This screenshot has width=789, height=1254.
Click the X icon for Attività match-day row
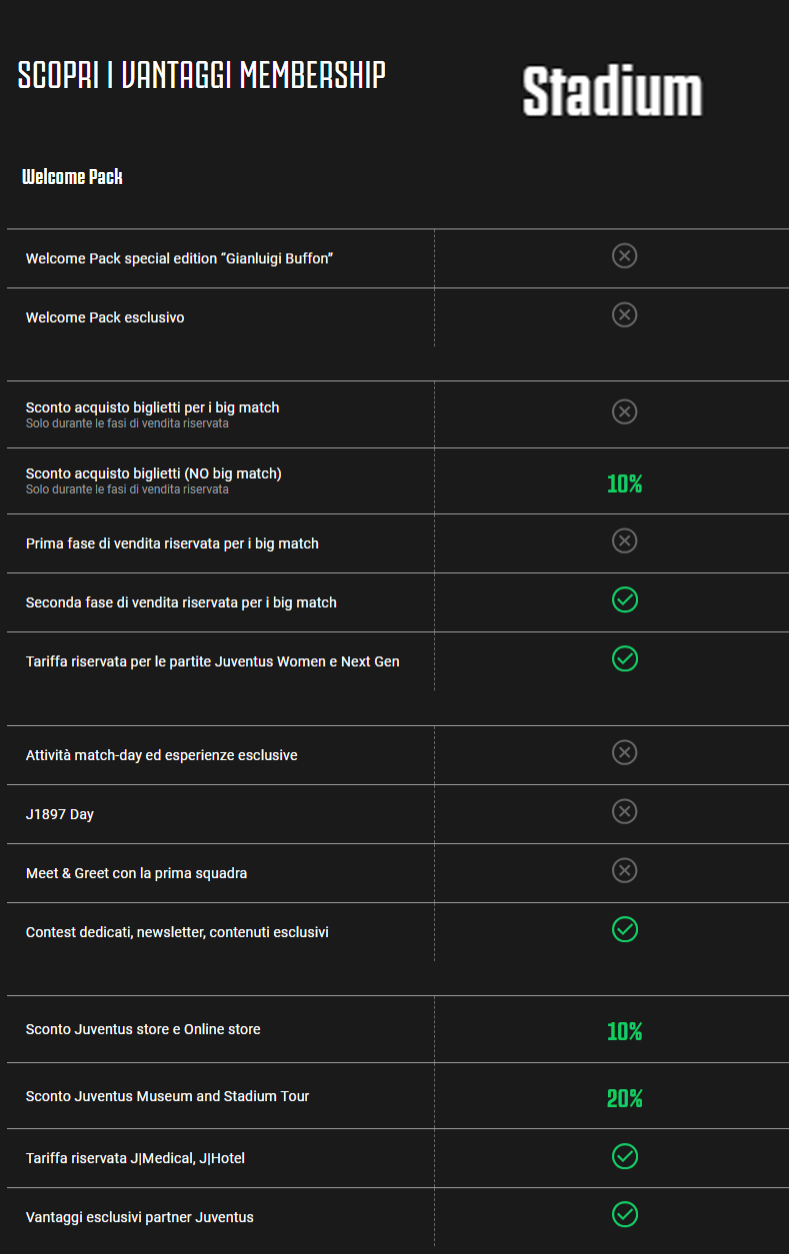pyautogui.click(x=625, y=753)
